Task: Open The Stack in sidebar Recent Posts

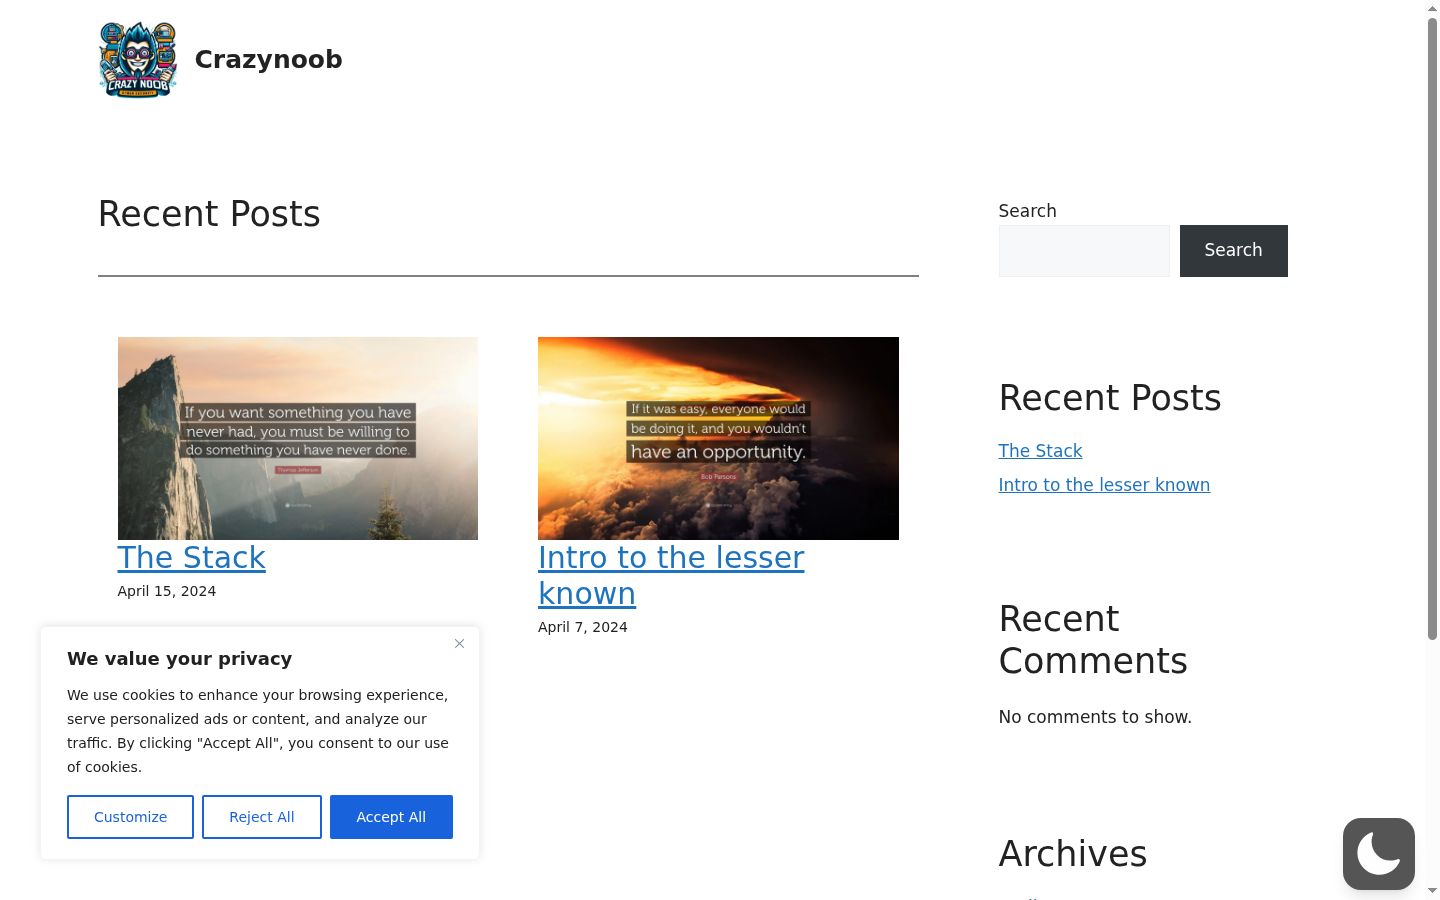Action: click(x=1040, y=451)
